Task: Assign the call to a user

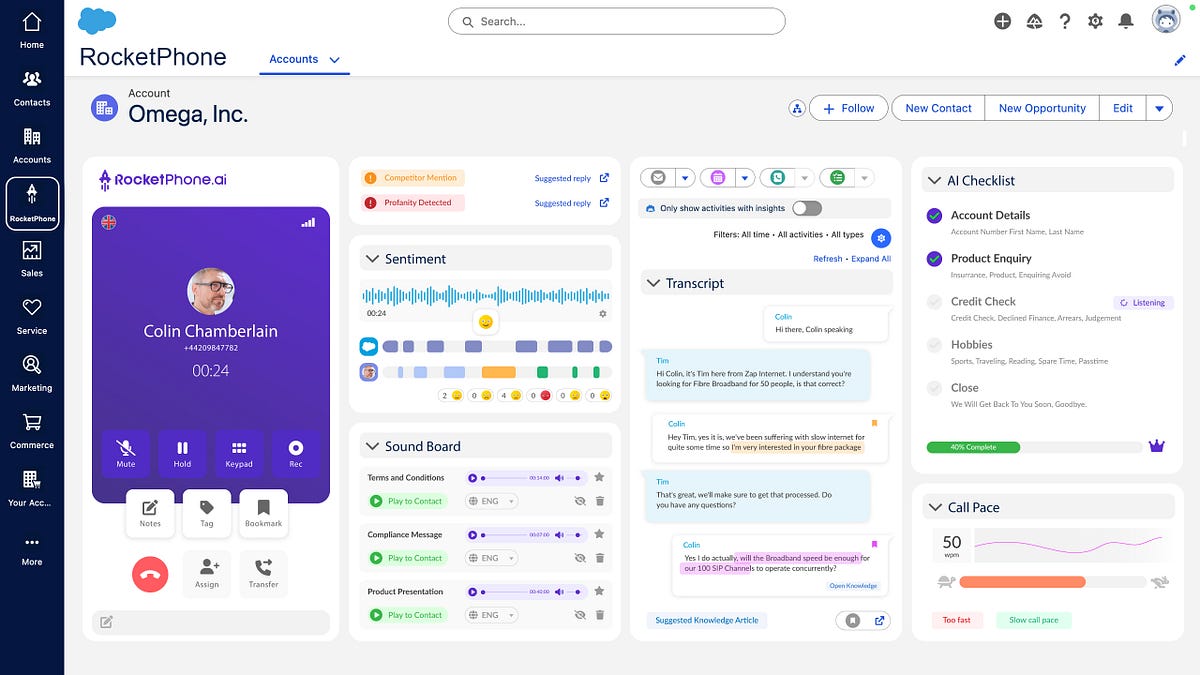Action: [207, 574]
